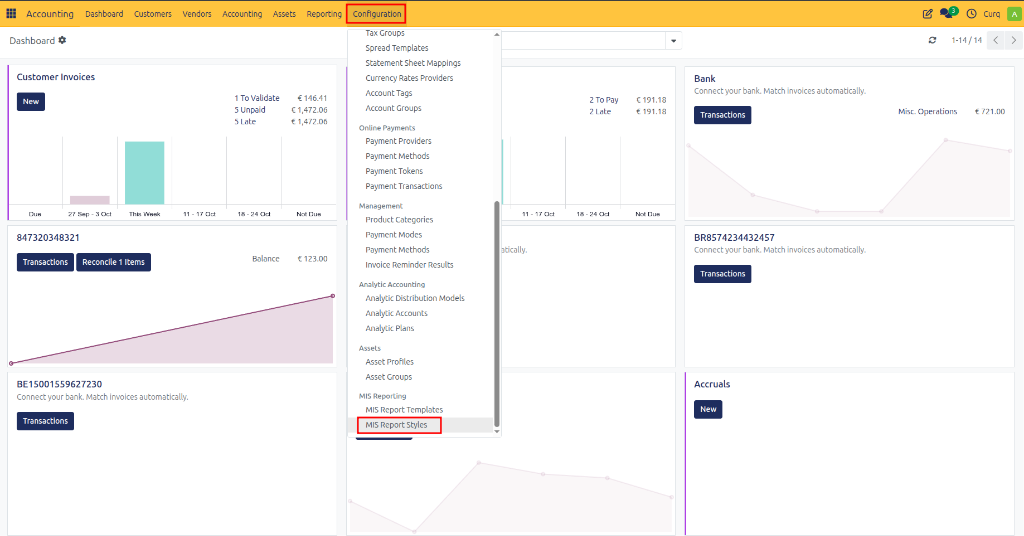Open the apps grid menu icon
This screenshot has height=536, width=1024.
pos(11,13)
